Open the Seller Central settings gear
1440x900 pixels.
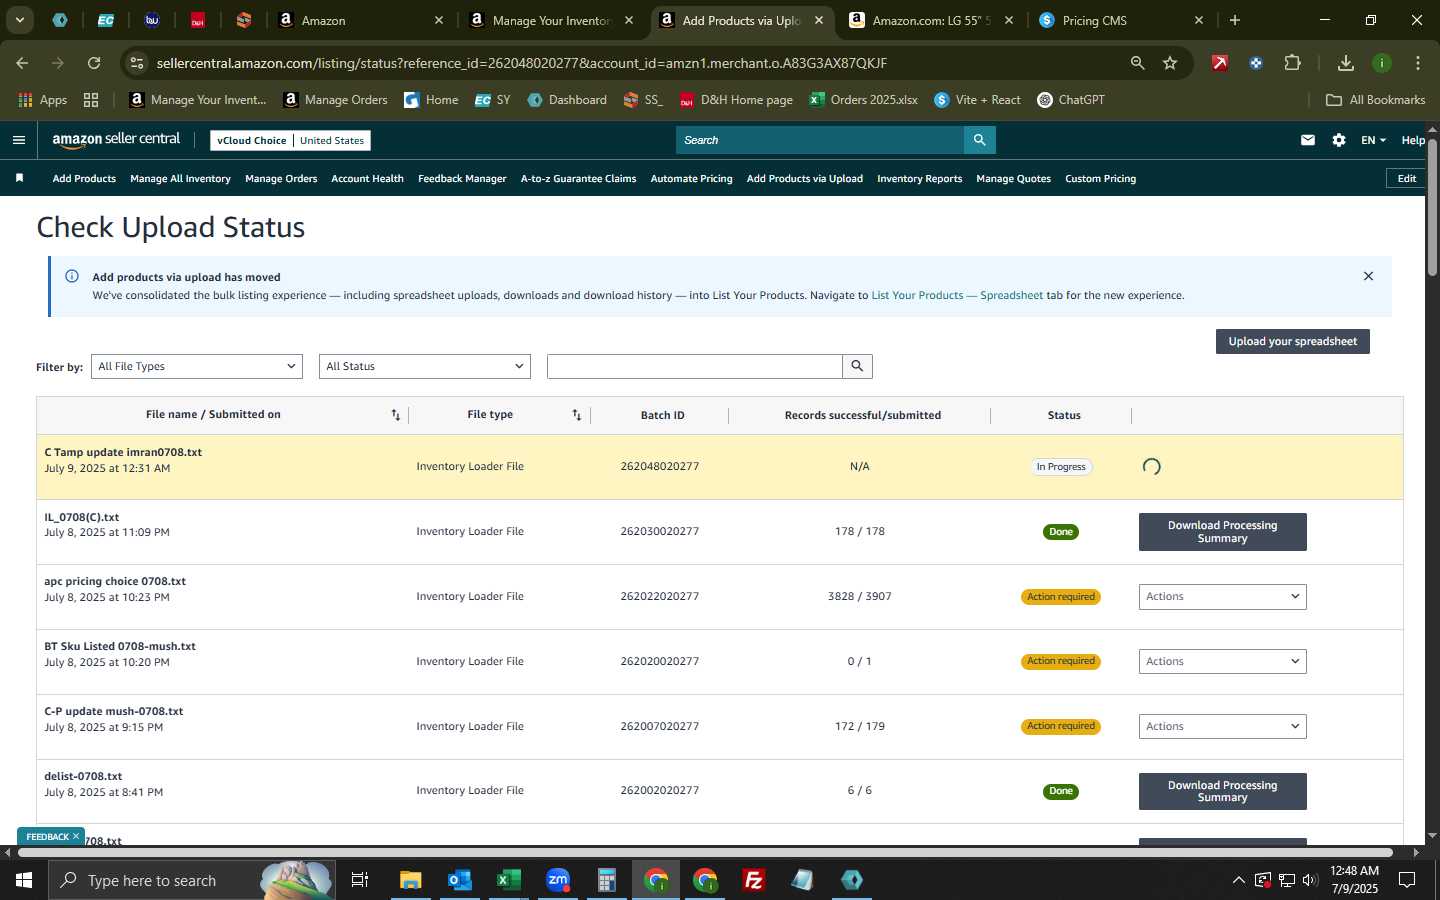click(x=1339, y=140)
